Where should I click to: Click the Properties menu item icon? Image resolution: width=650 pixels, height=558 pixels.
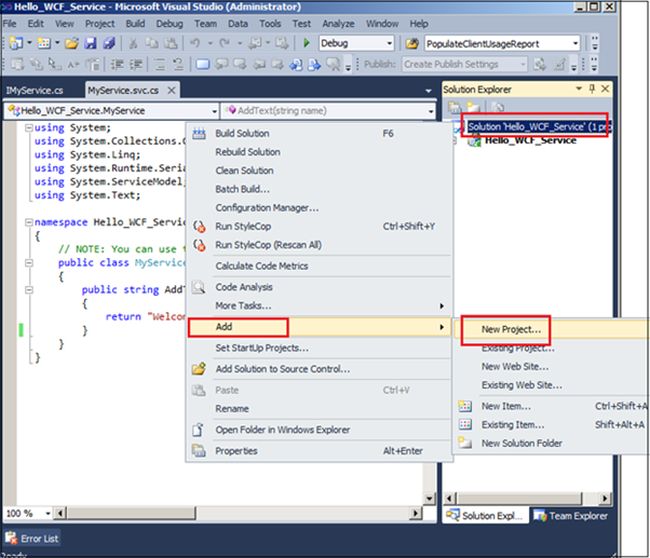tap(199, 451)
